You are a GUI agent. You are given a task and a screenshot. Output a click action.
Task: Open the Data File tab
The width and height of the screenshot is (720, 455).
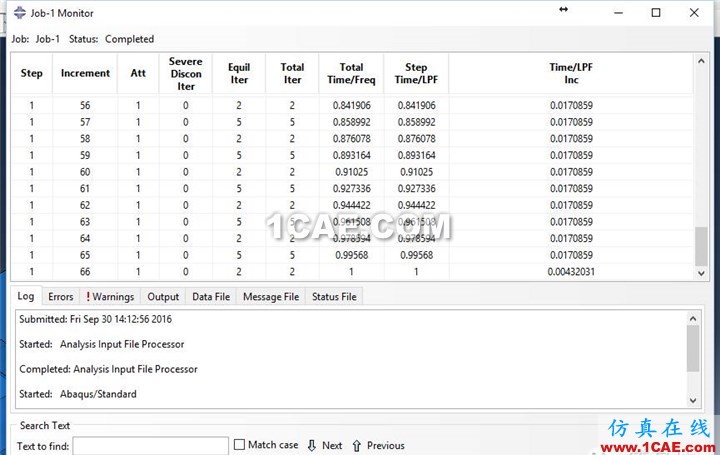pyautogui.click(x=211, y=297)
